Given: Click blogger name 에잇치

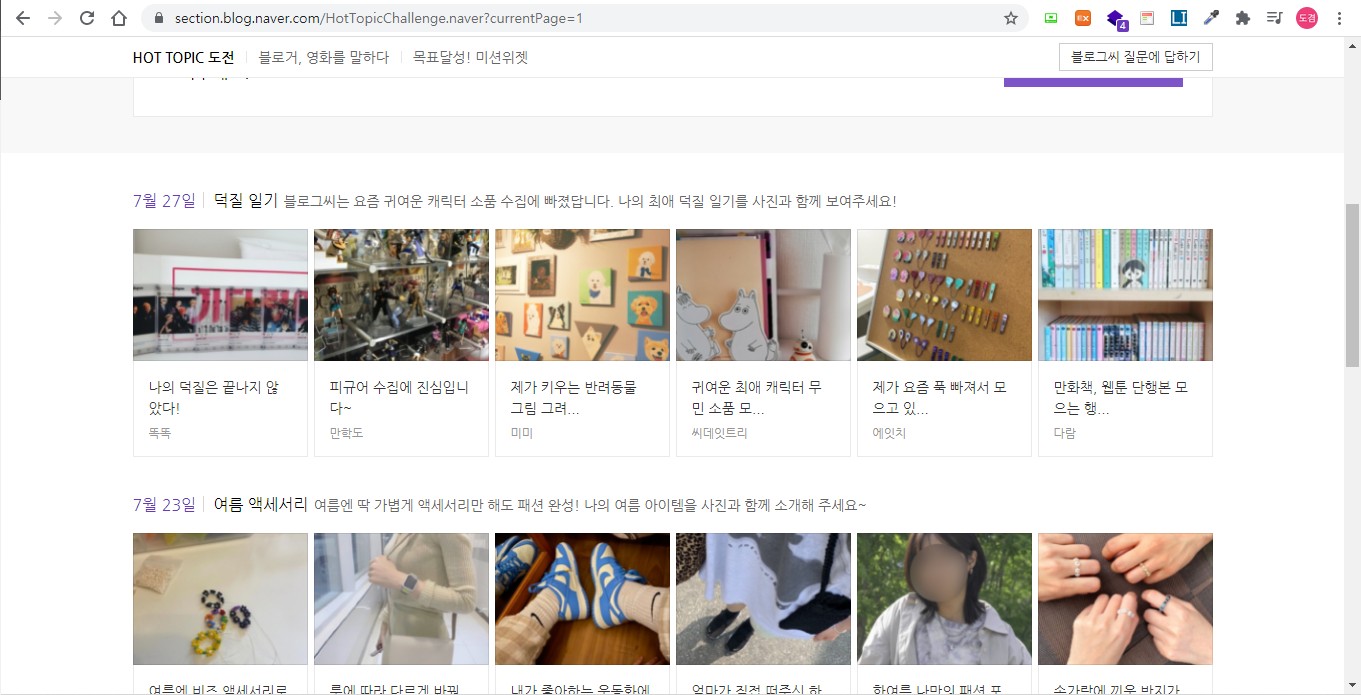Looking at the screenshot, I should [x=889, y=433].
